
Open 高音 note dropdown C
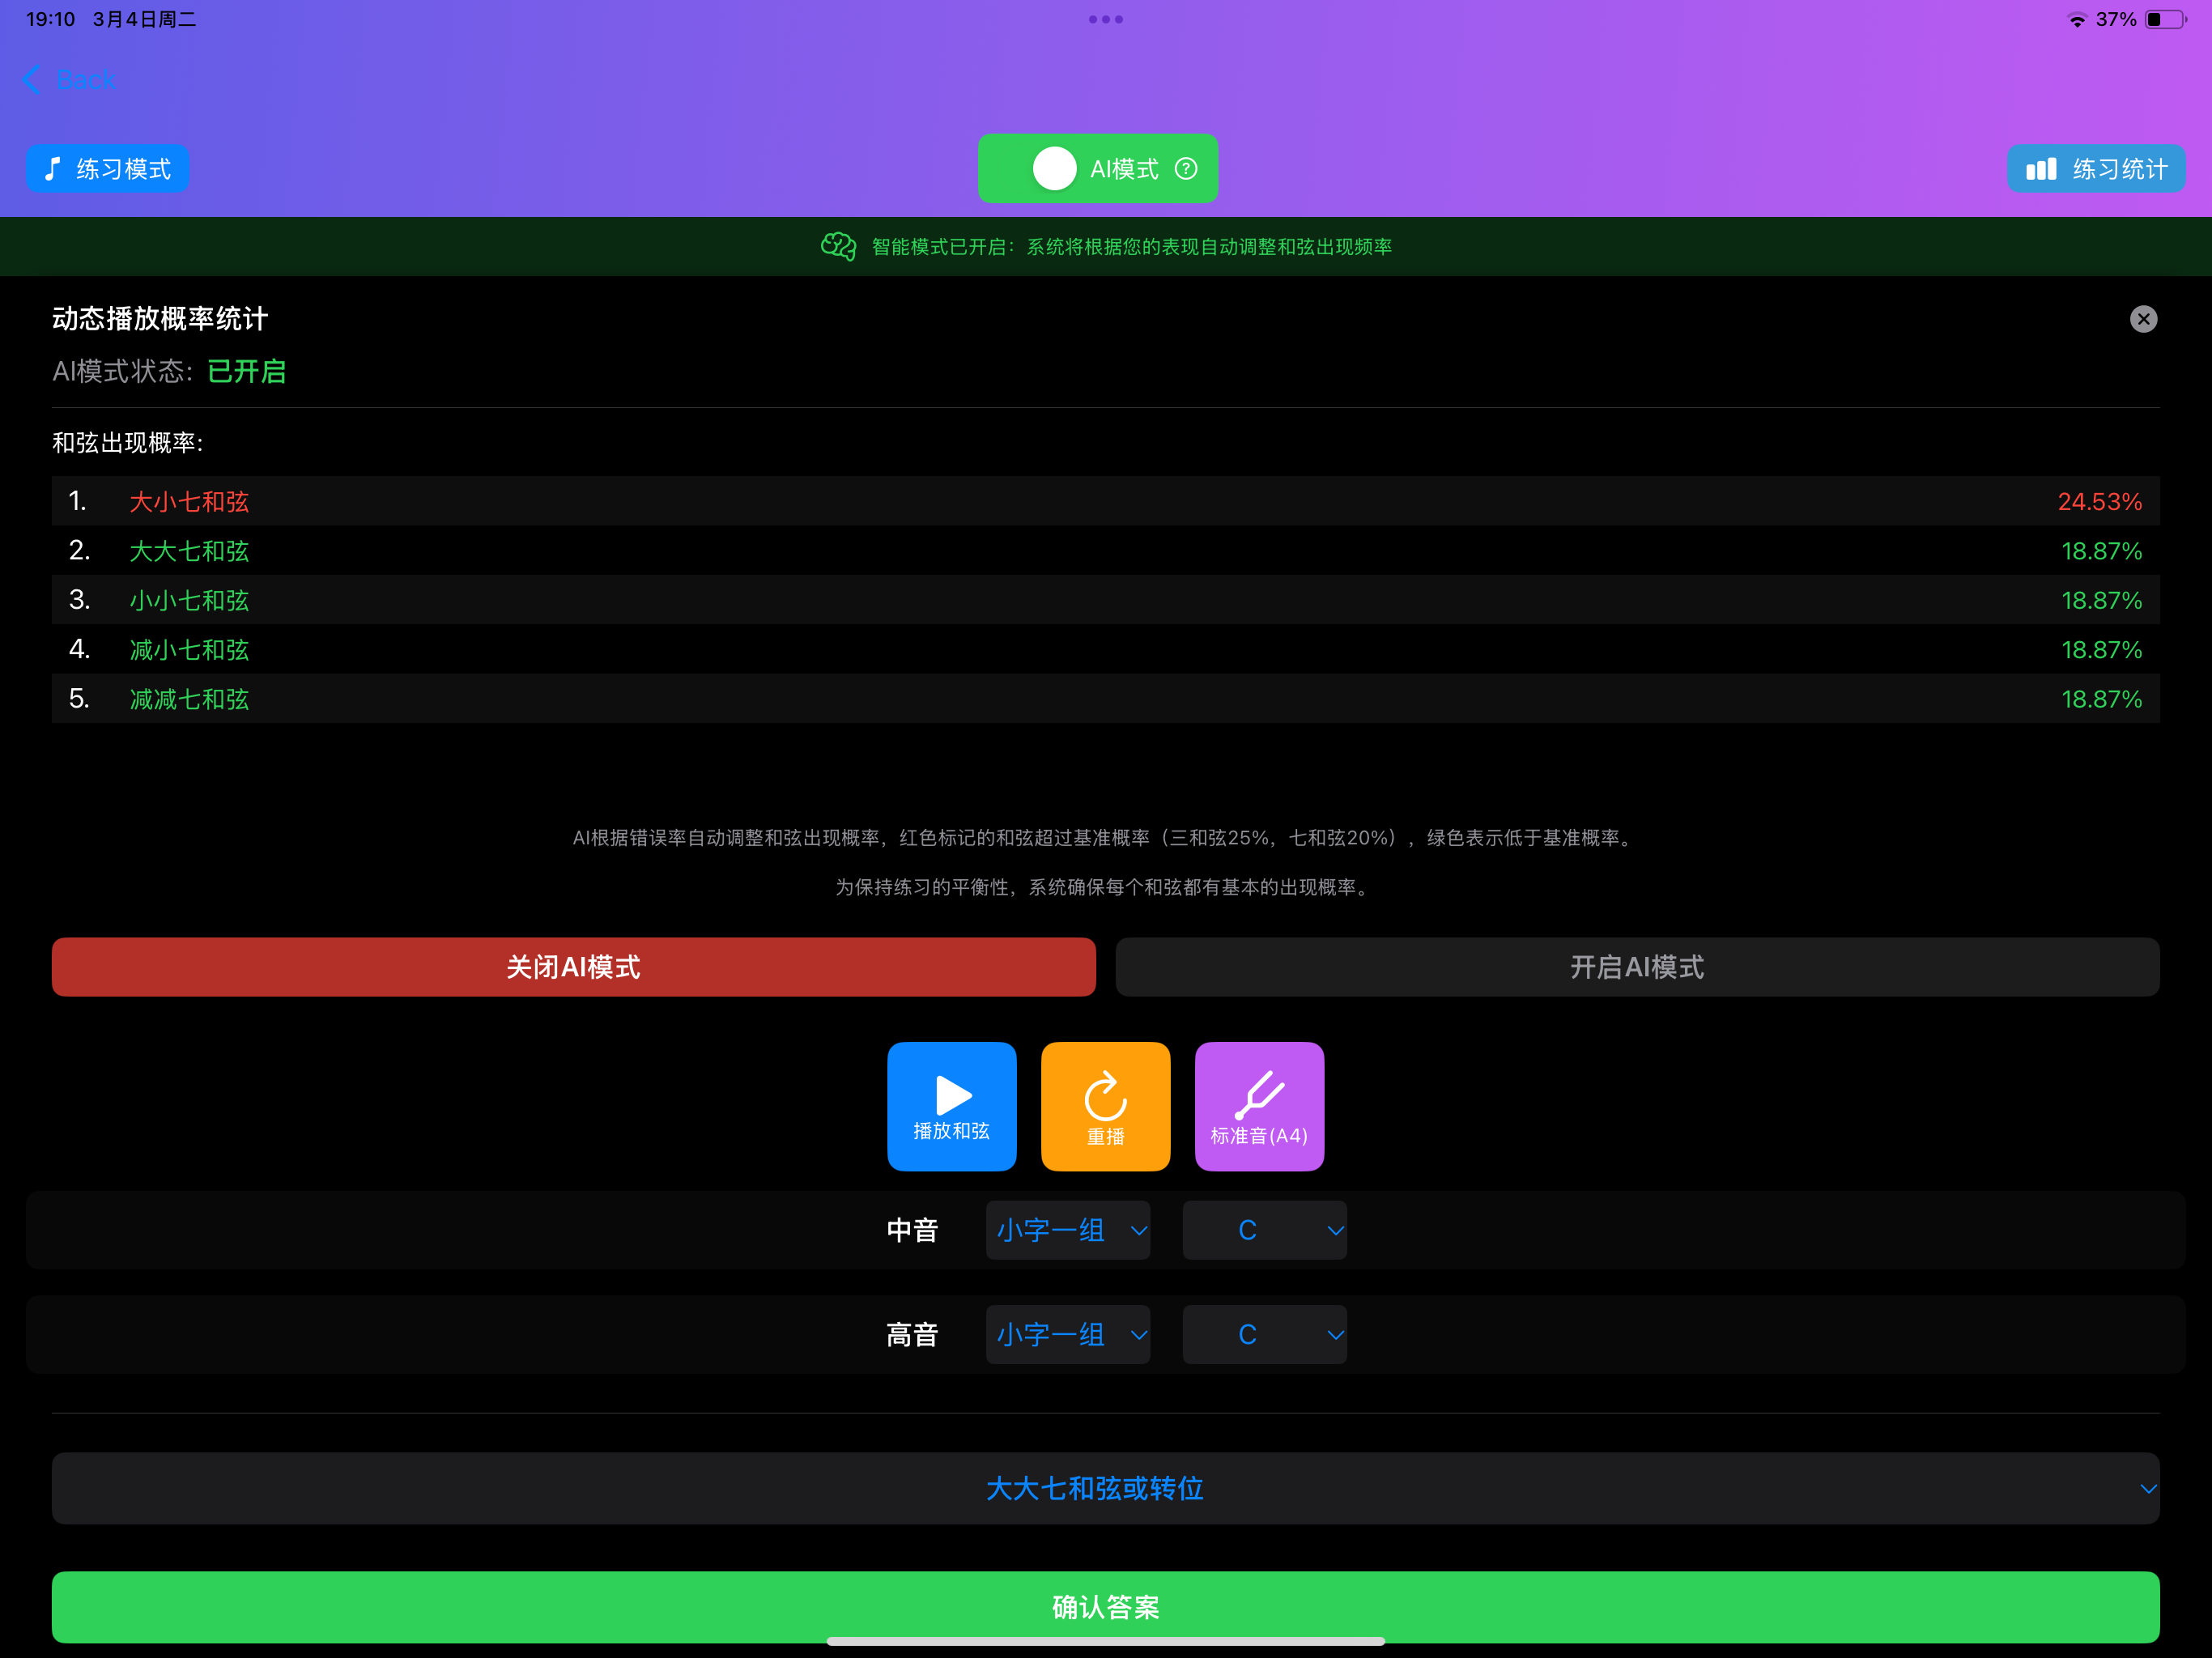click(x=1265, y=1334)
